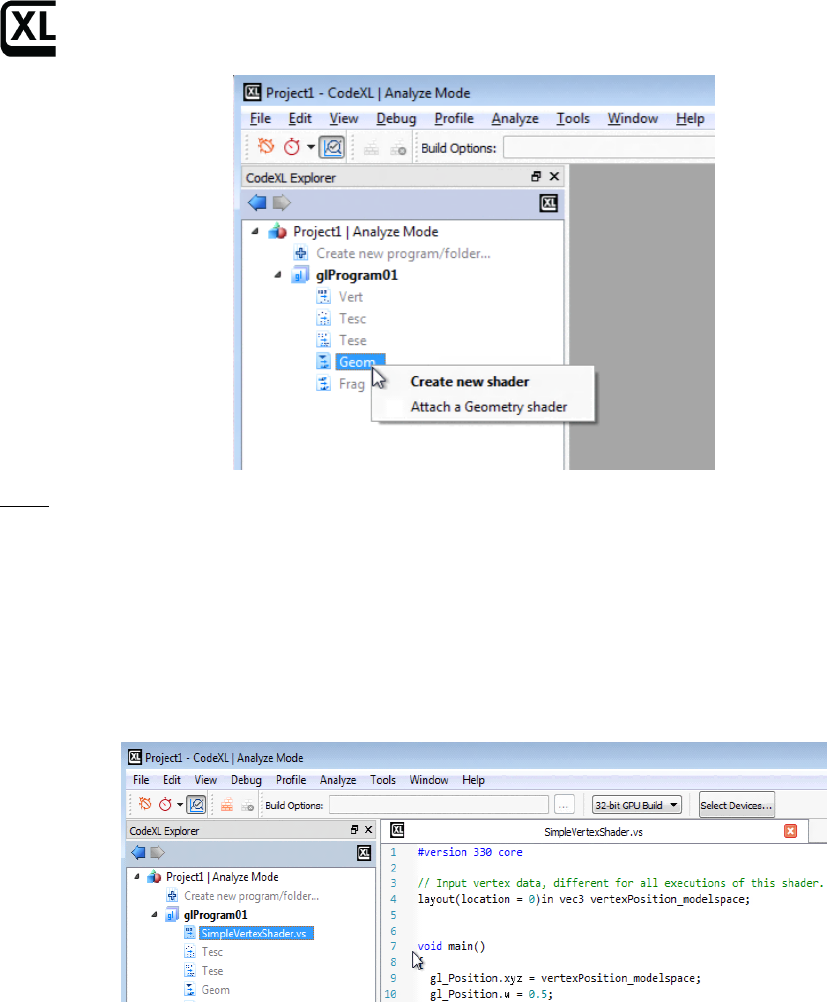Image resolution: width=827 pixels, height=1002 pixels.
Task: Click Build Options field in upper window
Action: pos(608,148)
